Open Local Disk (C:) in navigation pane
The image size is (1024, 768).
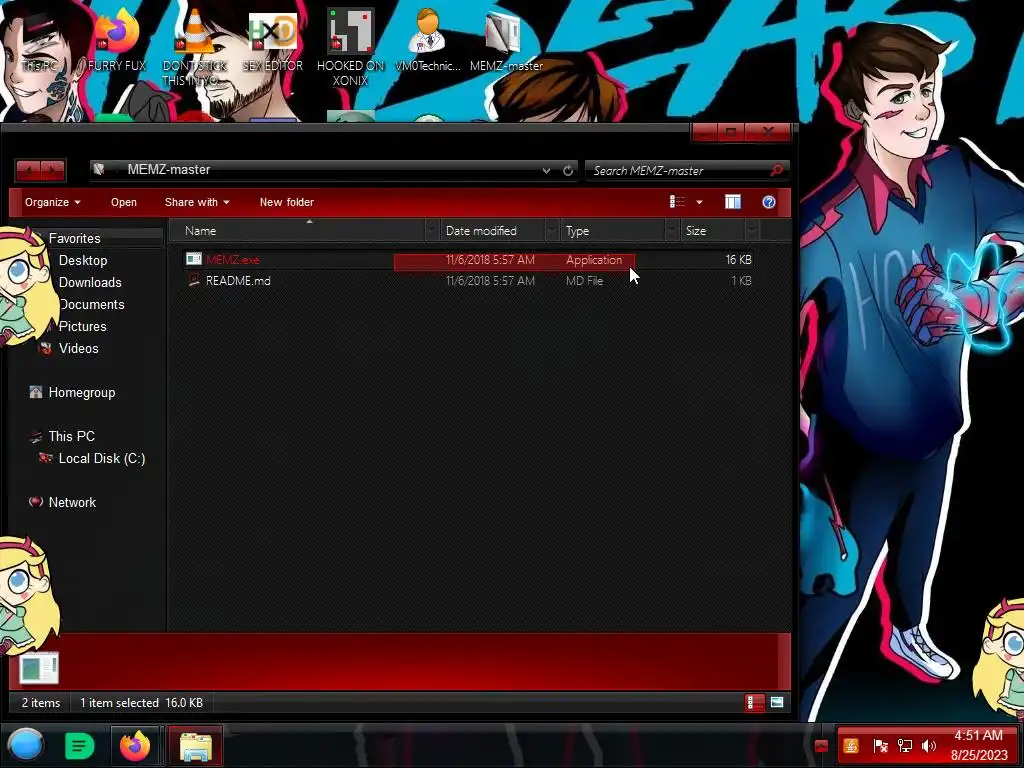pos(101,458)
